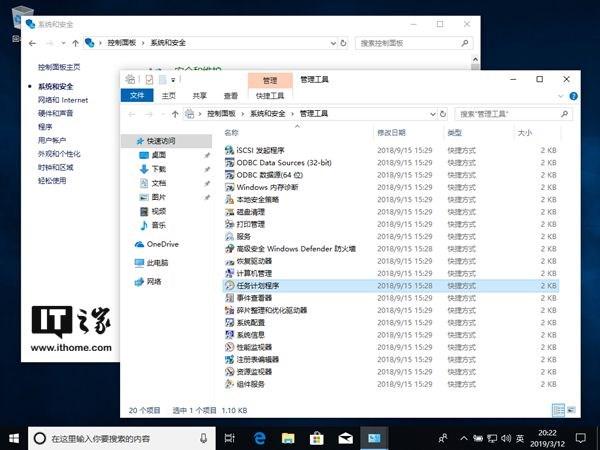Viewport: 600px width, 450px height.
Task: Select the 本地安全策略 icon
Action: (x=229, y=199)
